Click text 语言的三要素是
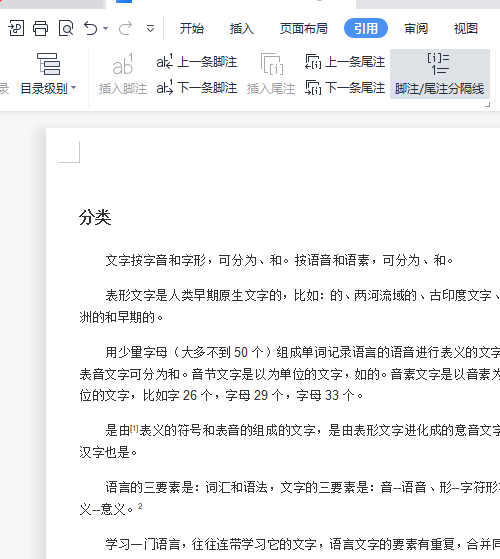Screen dimensions: 500x559 149,487
